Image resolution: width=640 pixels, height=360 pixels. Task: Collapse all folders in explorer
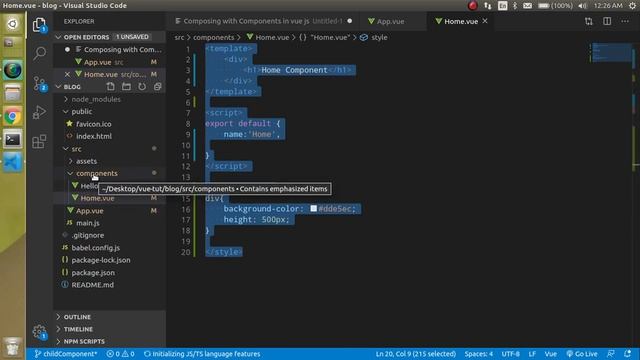pos(158,87)
